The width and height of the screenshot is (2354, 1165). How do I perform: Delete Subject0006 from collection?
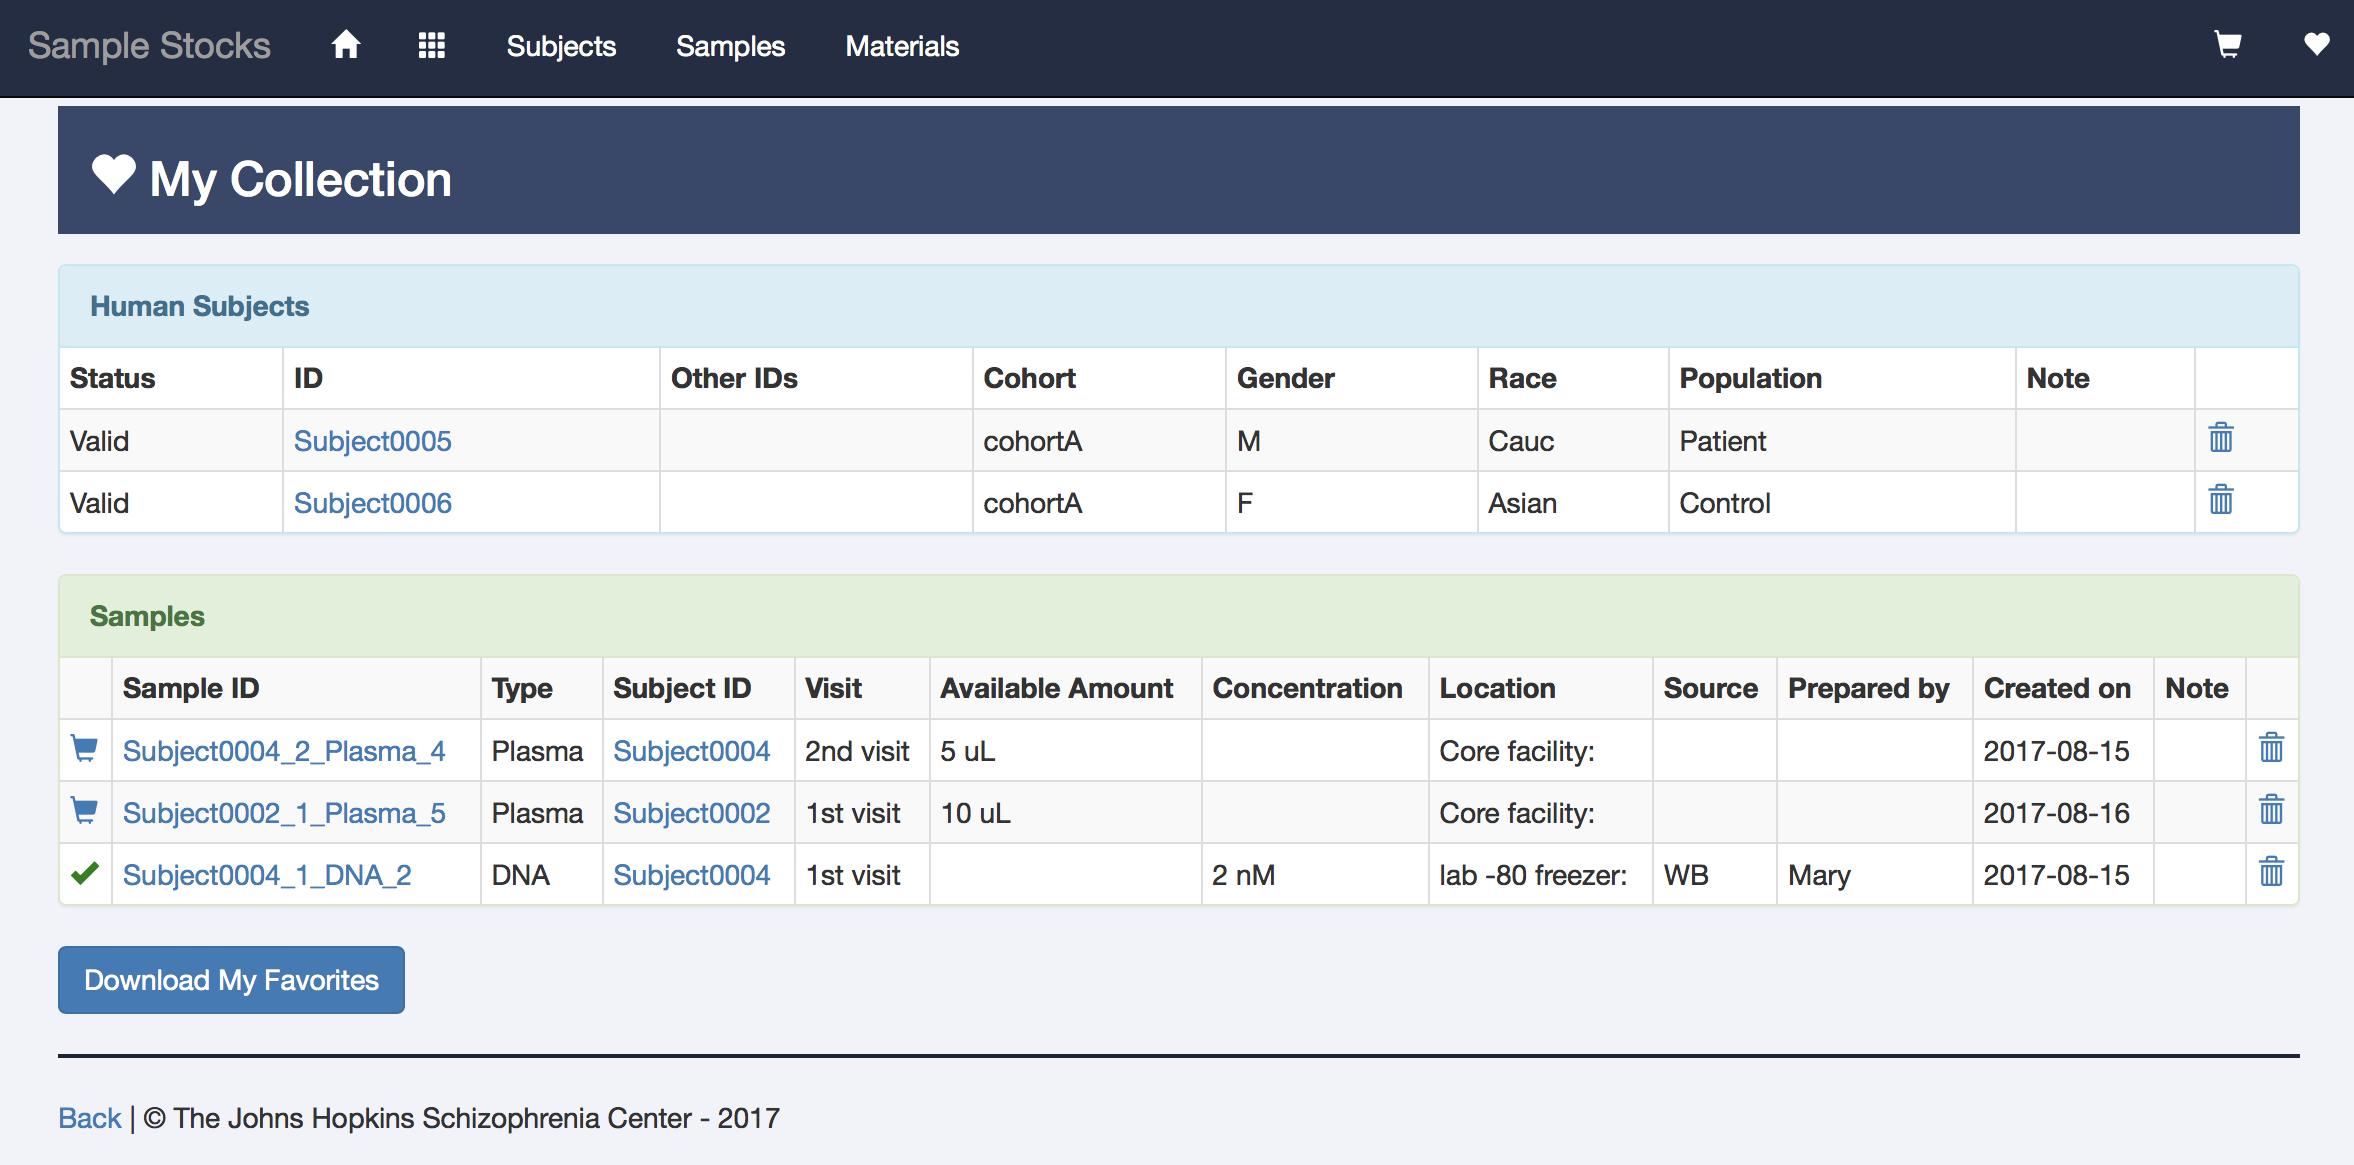pos(2221,499)
